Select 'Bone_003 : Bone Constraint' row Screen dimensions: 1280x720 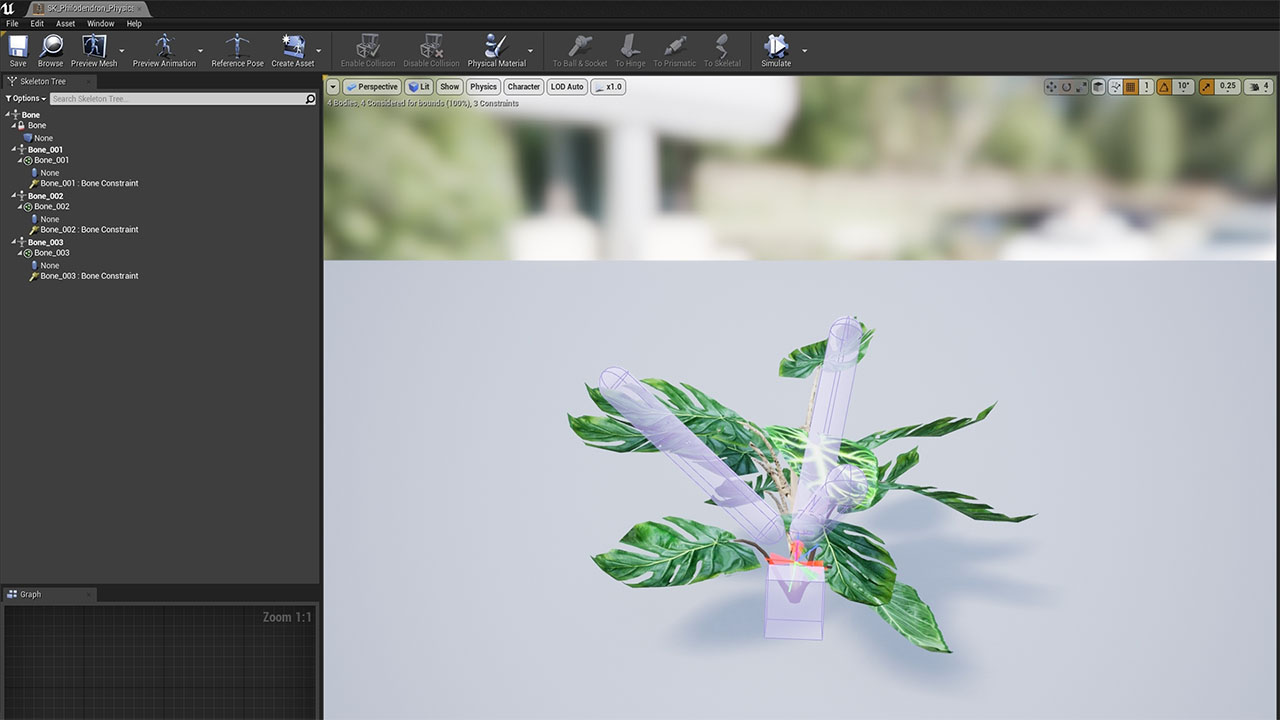(89, 276)
